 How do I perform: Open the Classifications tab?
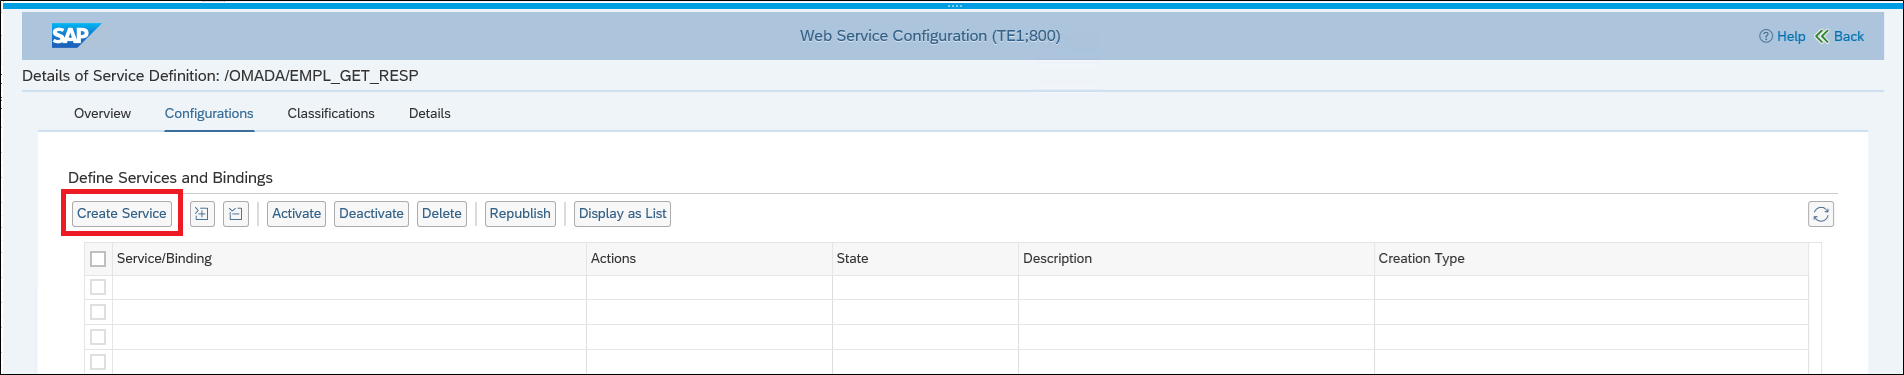point(331,114)
